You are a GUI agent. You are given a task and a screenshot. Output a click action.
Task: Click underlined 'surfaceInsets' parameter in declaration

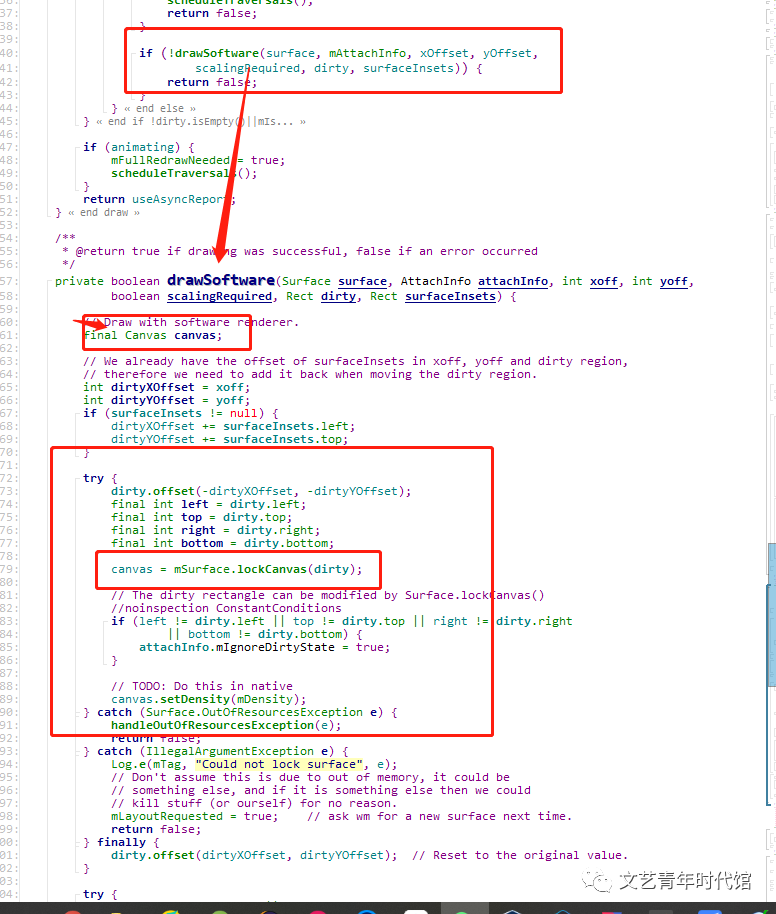(450, 296)
